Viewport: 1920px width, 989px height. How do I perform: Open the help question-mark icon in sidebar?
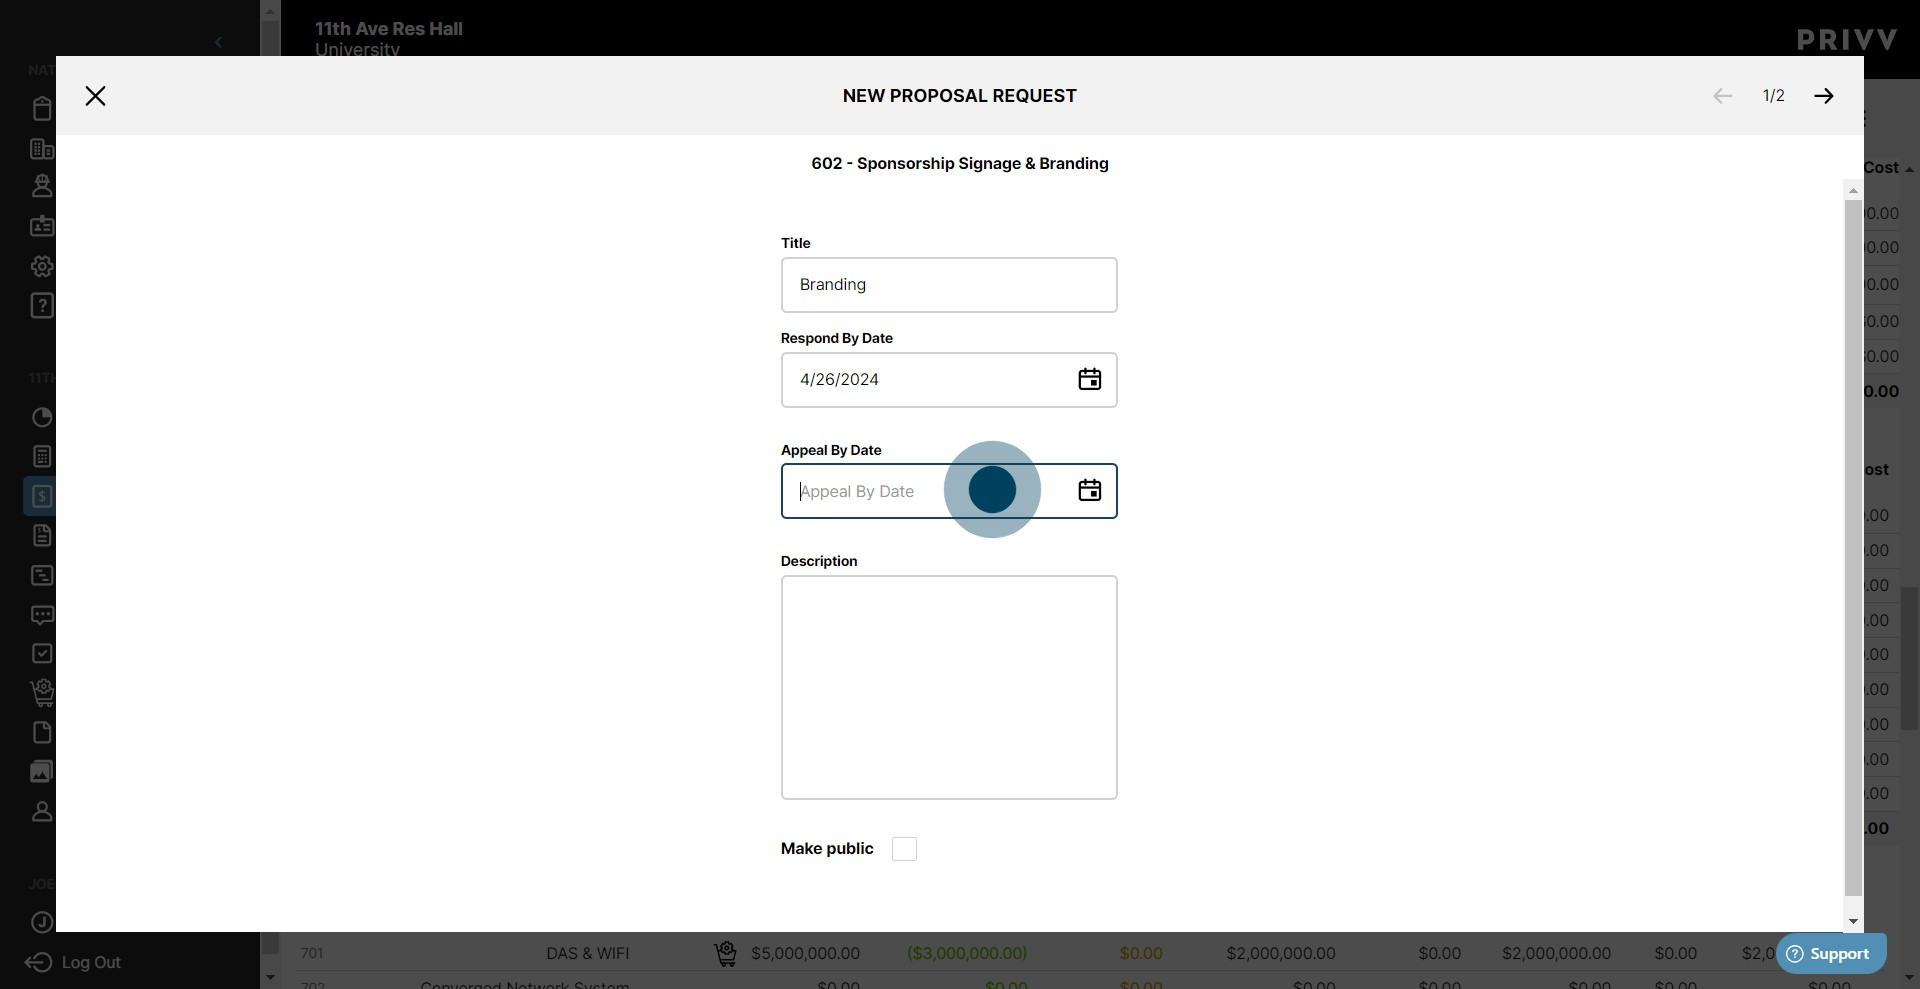tap(42, 306)
